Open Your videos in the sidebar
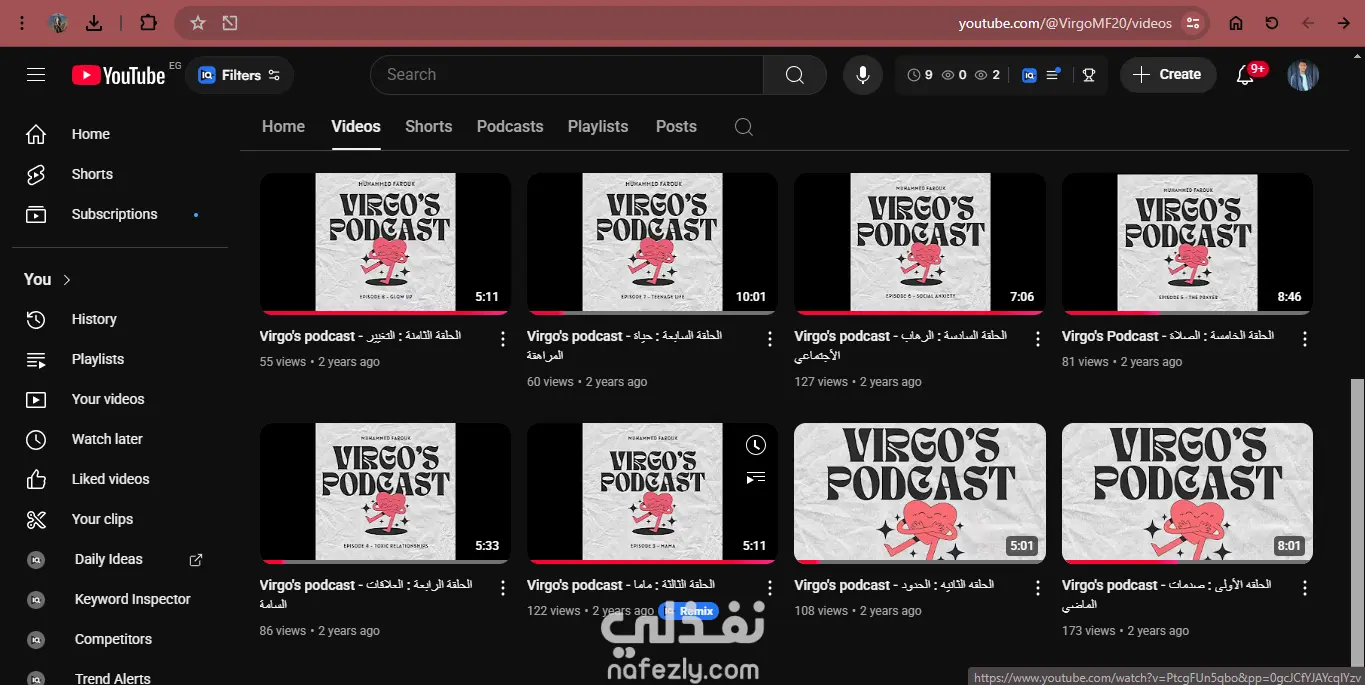 (120, 399)
